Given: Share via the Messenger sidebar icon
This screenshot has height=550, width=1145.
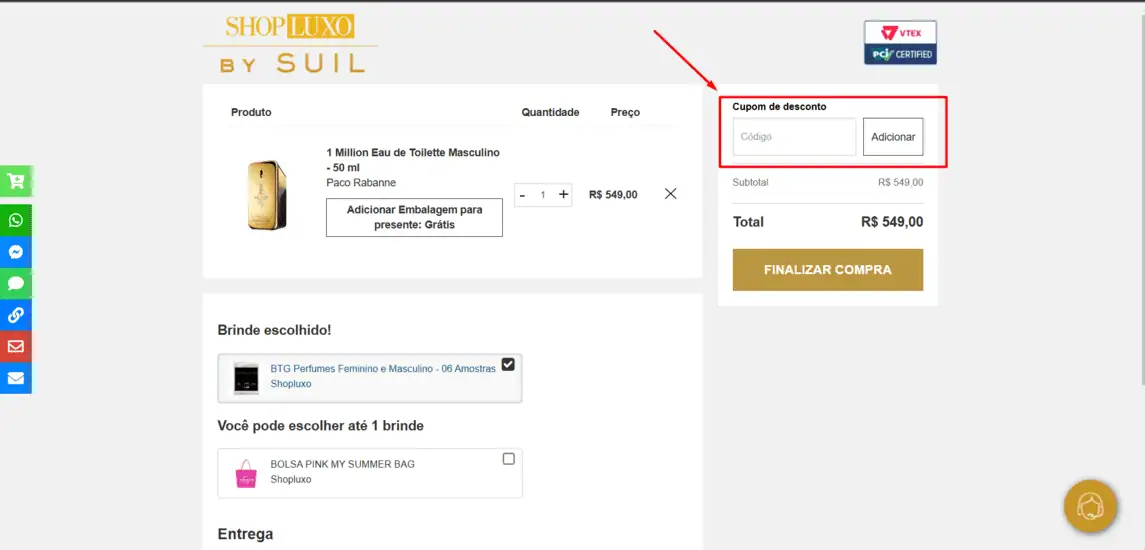Looking at the screenshot, I should coord(16,252).
